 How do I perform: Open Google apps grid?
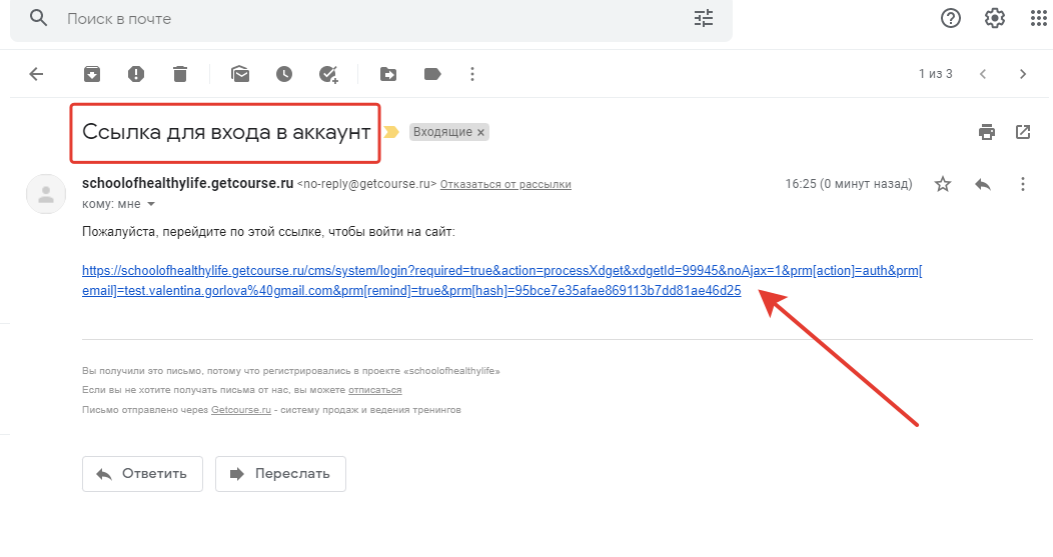[1039, 18]
